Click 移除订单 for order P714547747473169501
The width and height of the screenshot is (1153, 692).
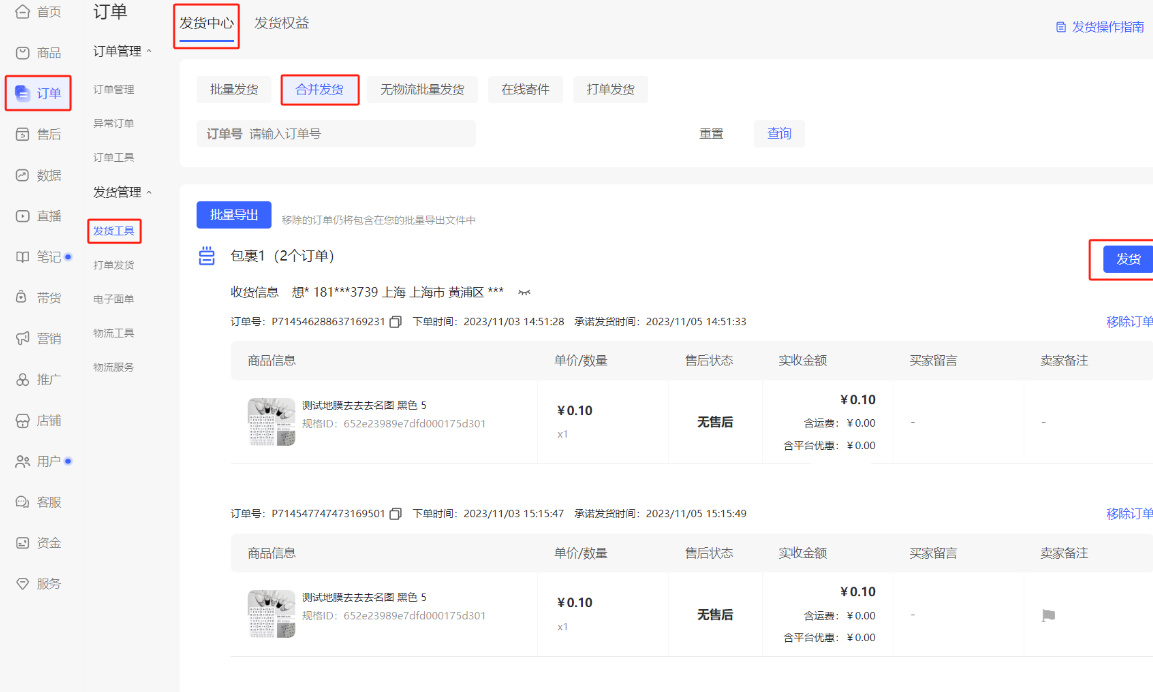click(1129, 513)
